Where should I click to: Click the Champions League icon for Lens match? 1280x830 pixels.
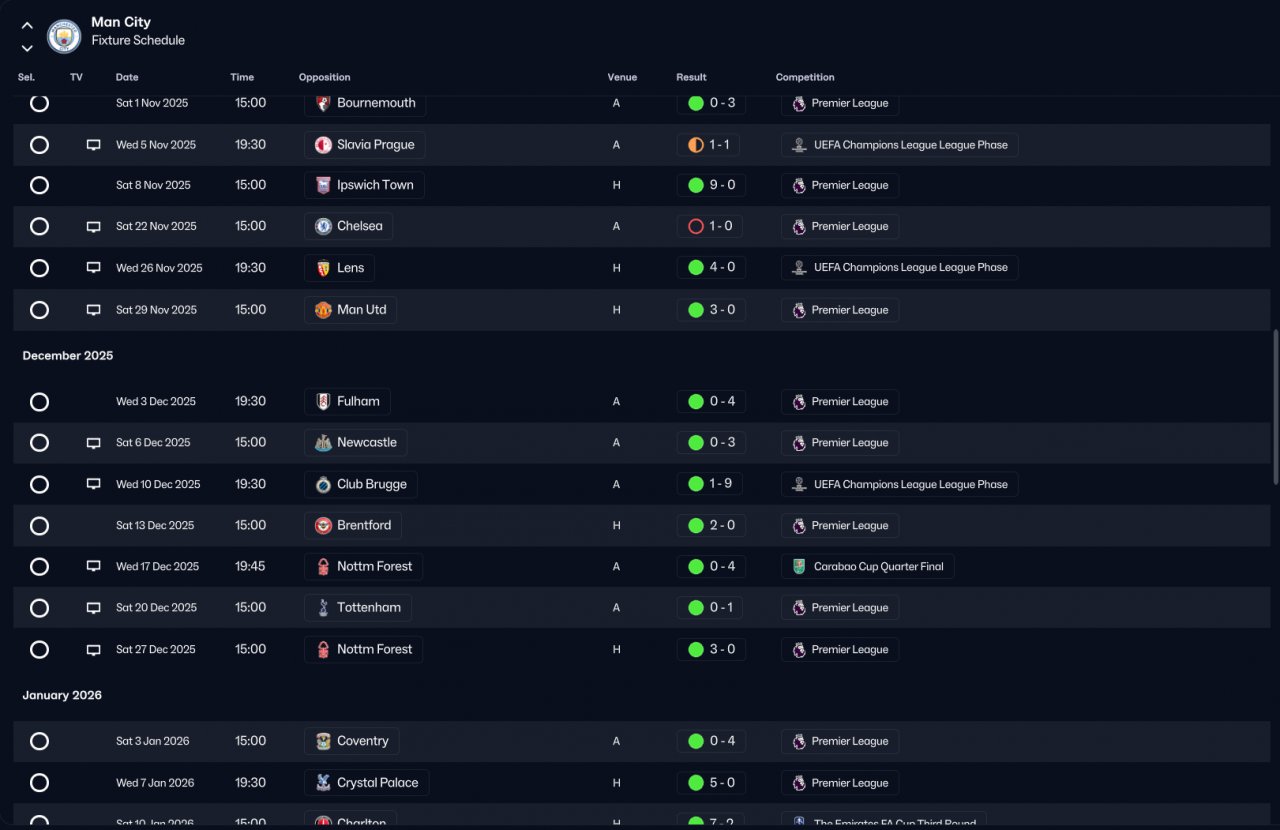pyautogui.click(x=798, y=268)
